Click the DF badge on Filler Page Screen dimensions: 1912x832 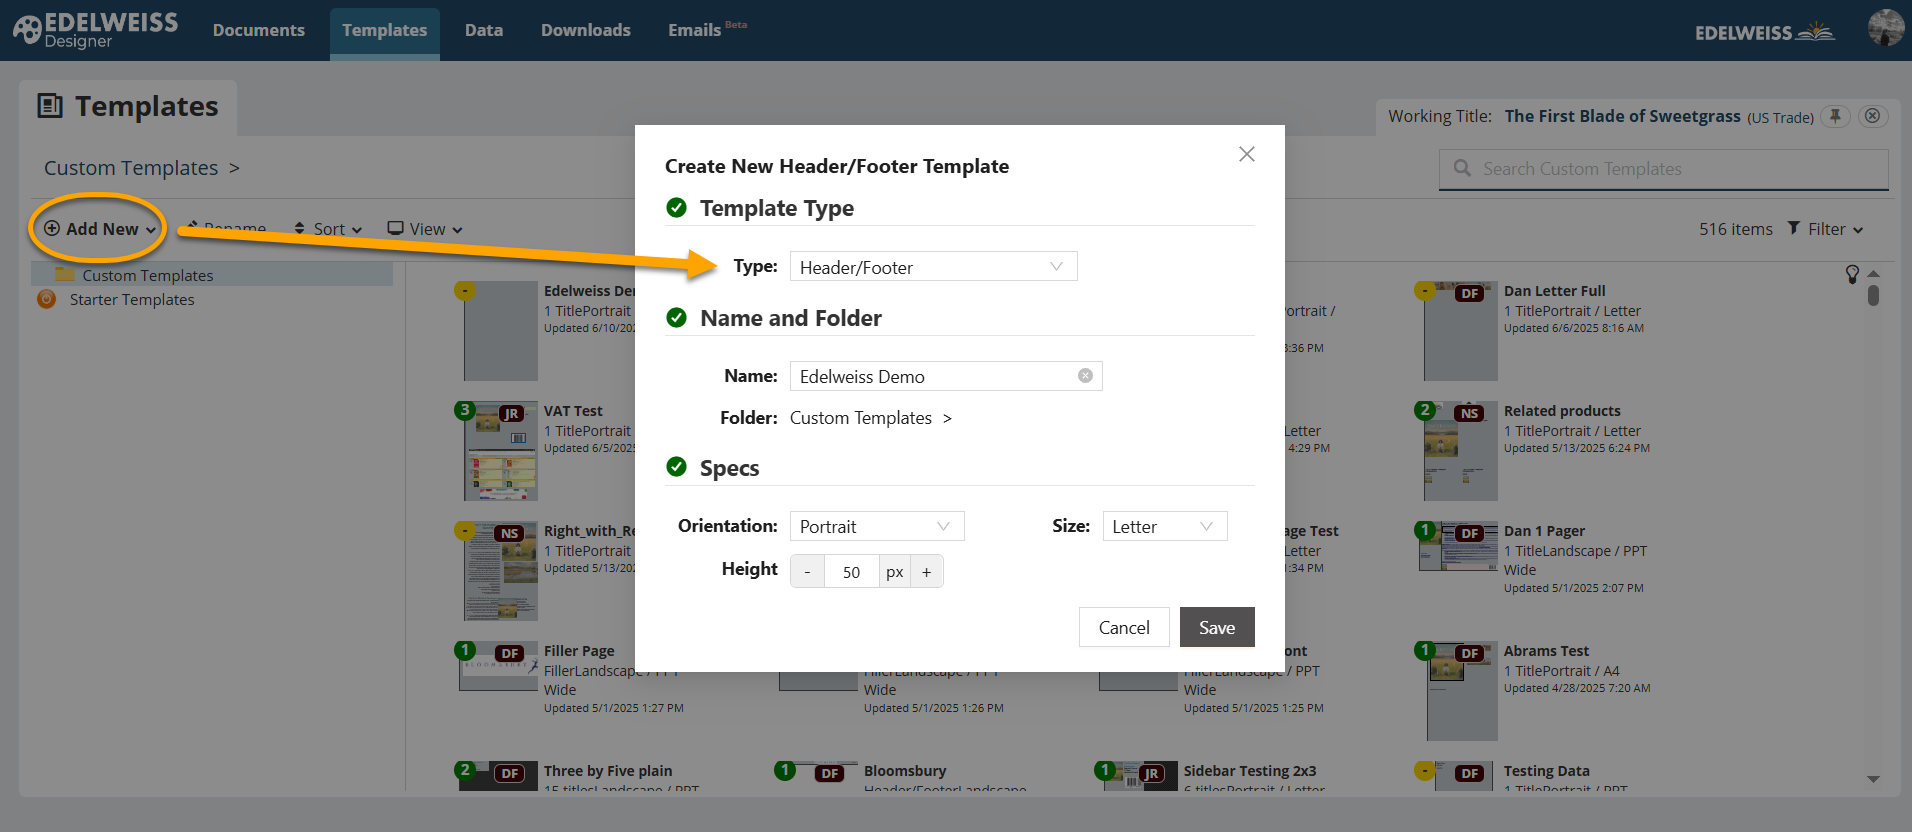510,653
